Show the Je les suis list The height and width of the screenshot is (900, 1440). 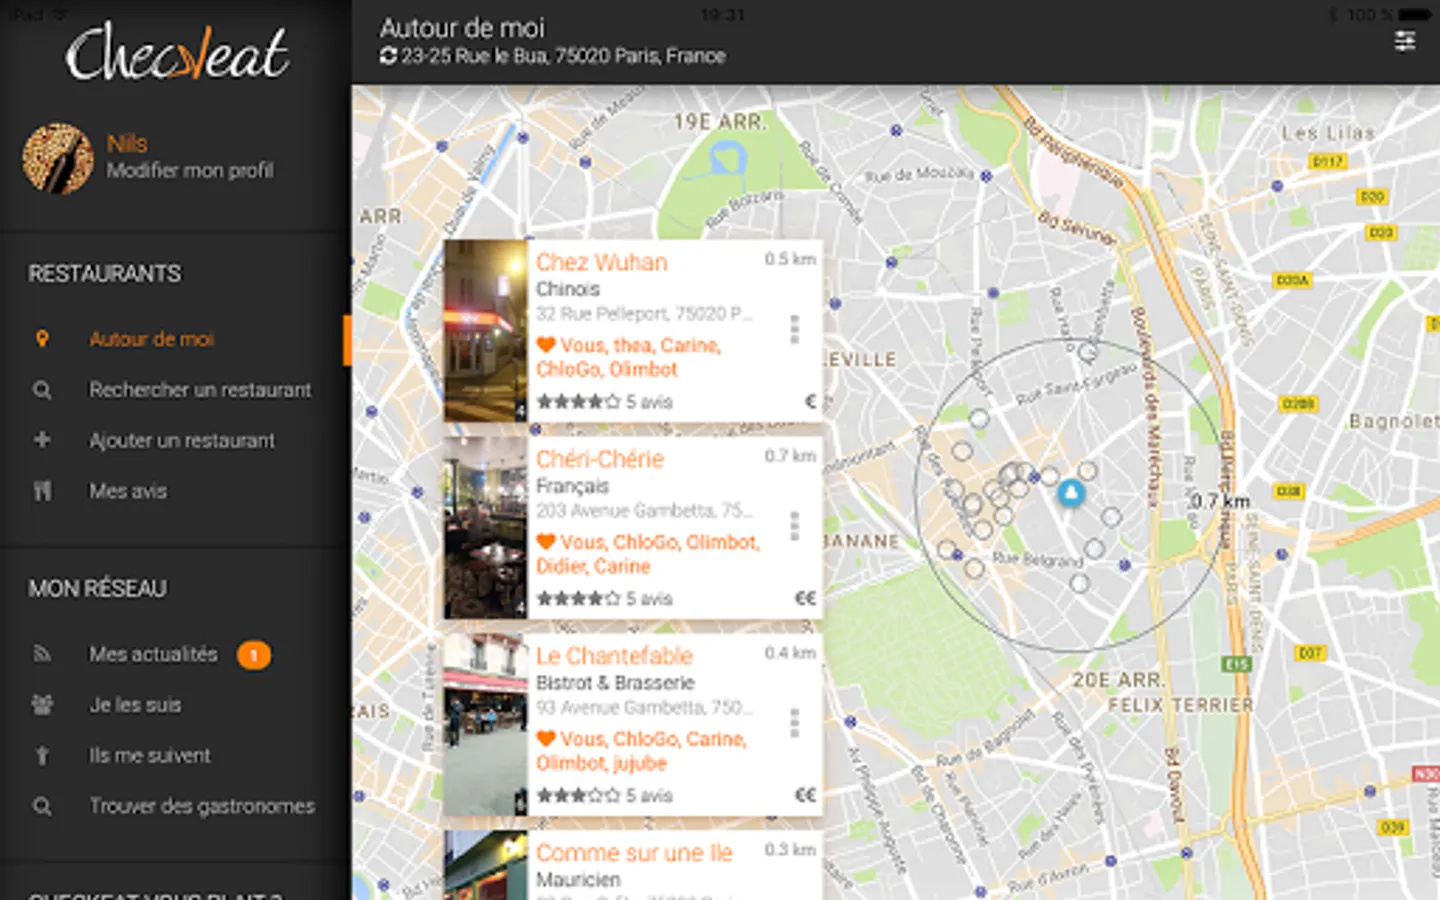135,705
